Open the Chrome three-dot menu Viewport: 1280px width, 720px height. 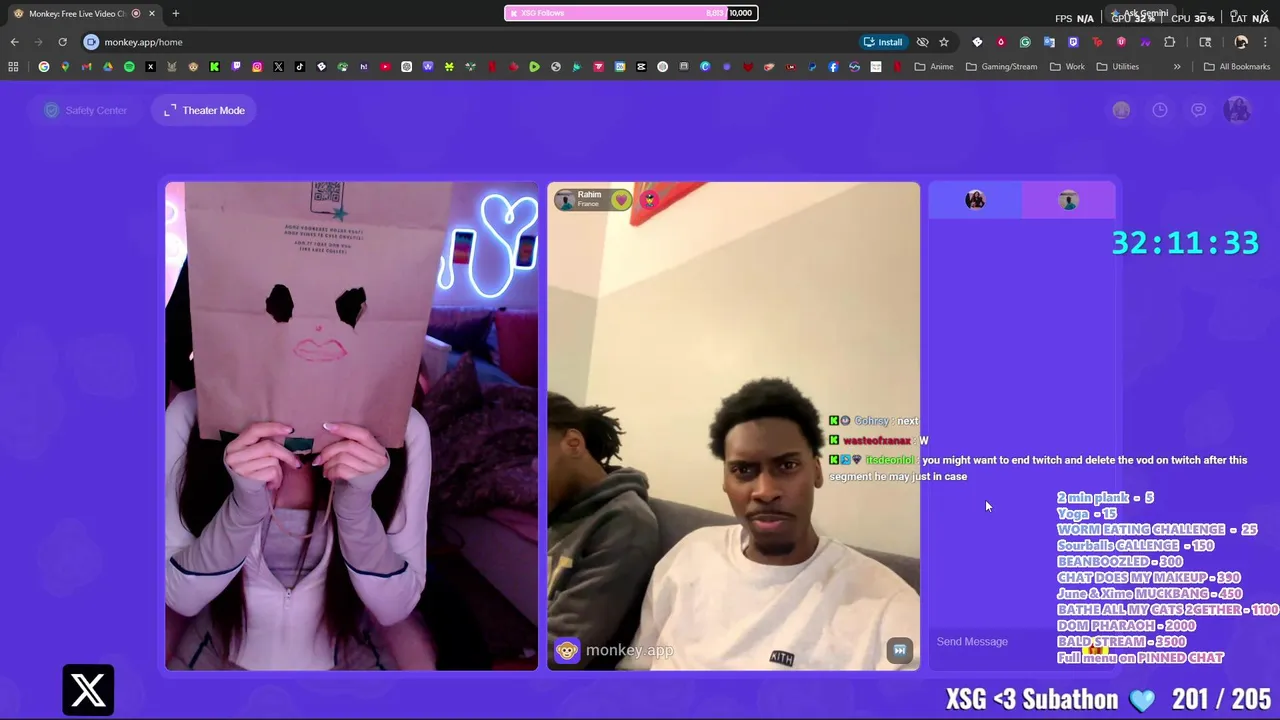tap(1265, 42)
